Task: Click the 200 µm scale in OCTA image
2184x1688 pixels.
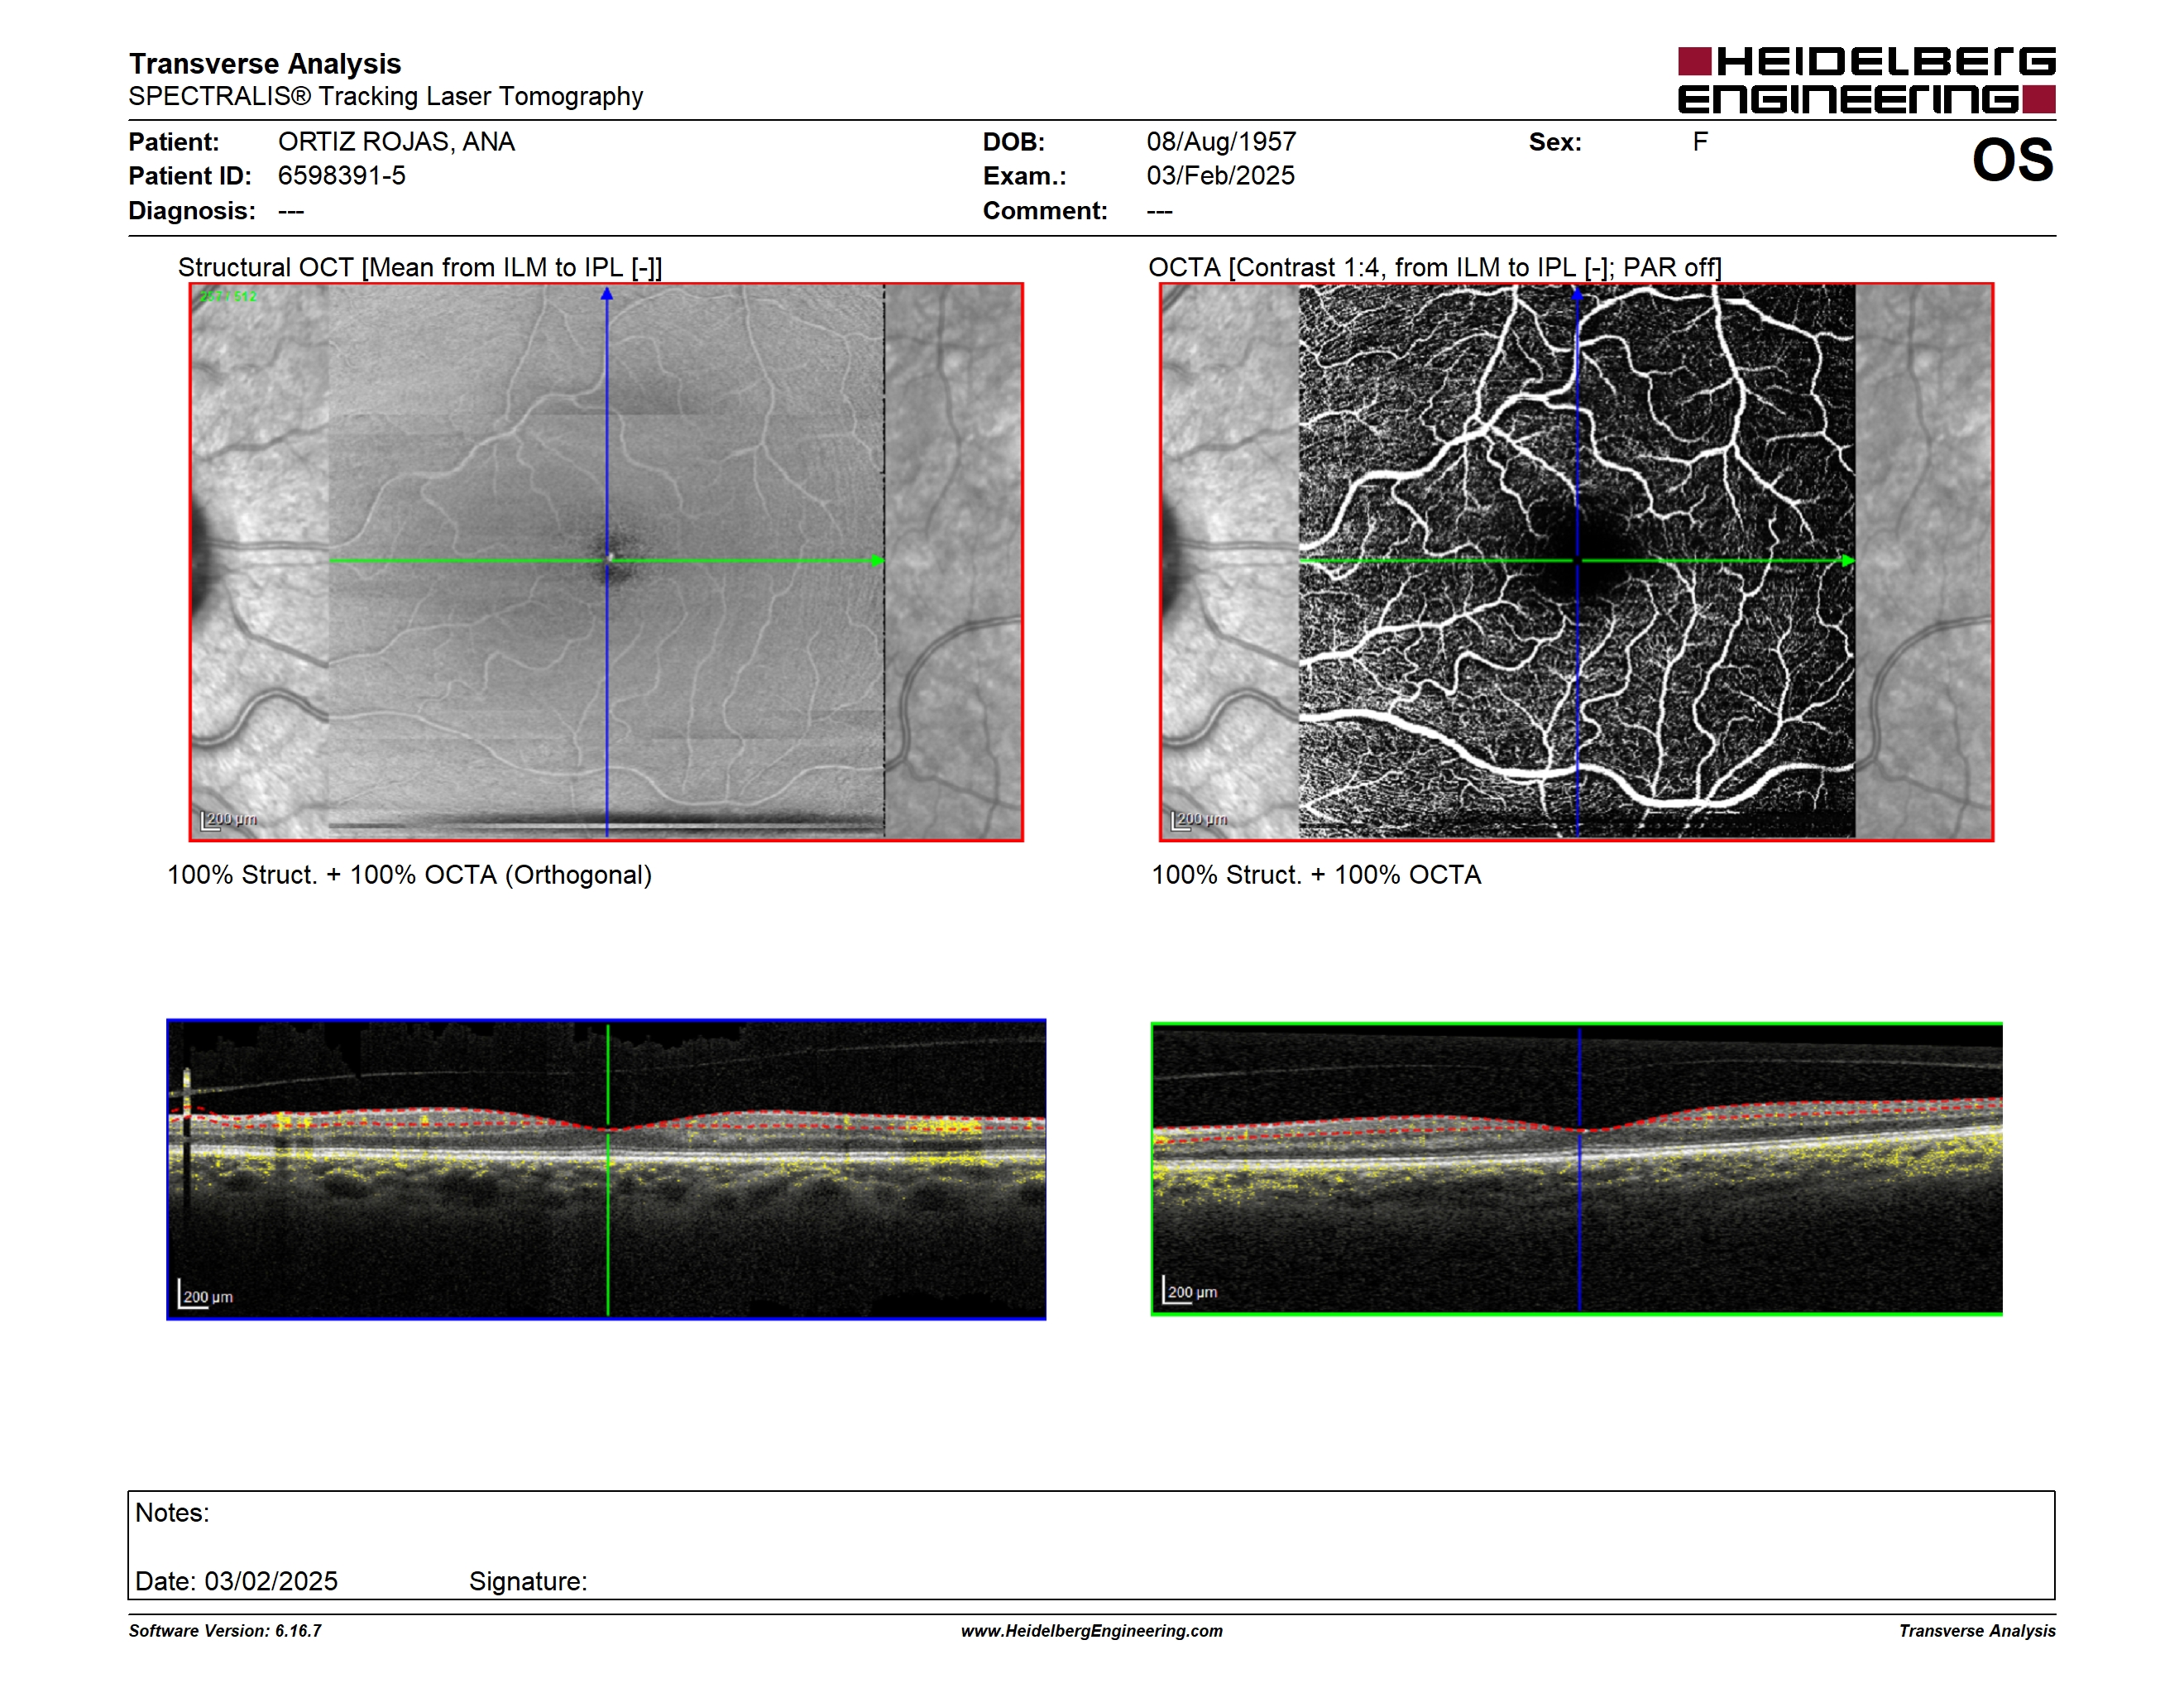Action: point(1199,820)
